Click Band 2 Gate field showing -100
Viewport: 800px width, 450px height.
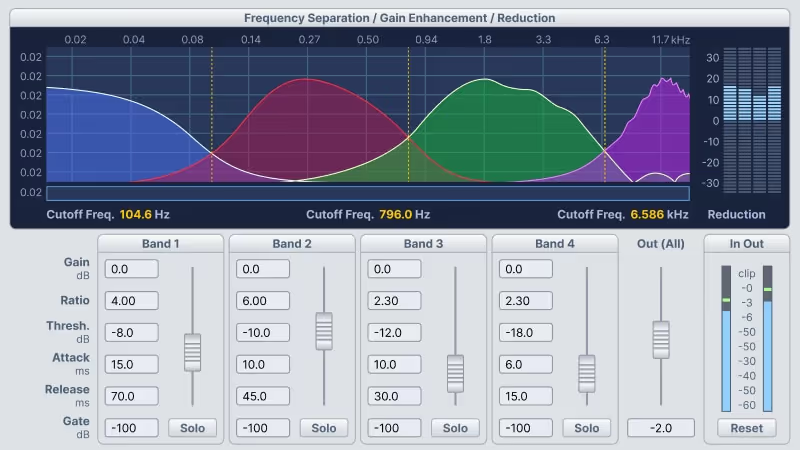263,428
